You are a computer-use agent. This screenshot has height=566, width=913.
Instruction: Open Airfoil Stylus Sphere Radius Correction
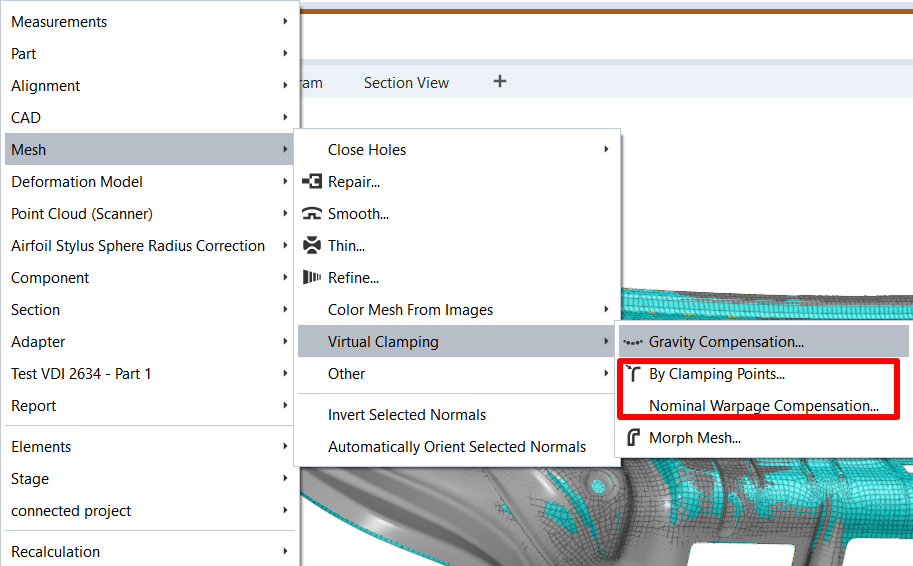click(x=138, y=246)
